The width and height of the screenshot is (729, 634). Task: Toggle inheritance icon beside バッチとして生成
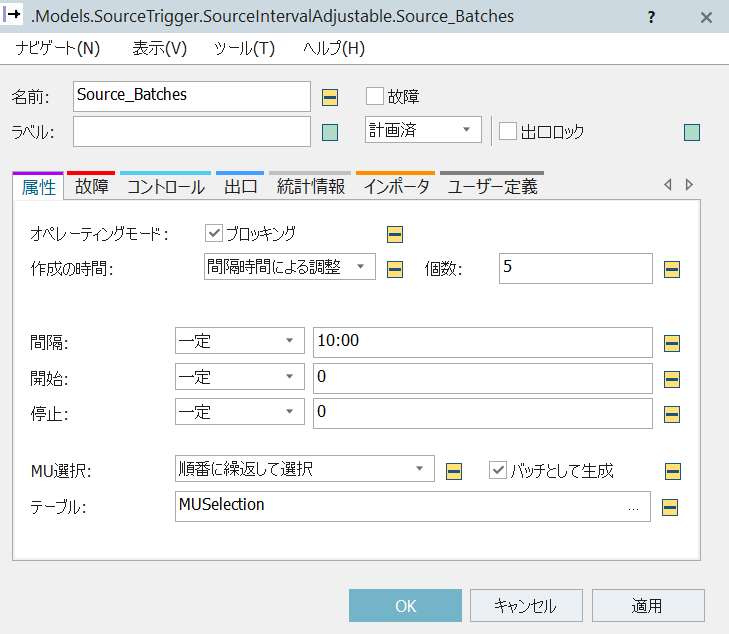pyautogui.click(x=673, y=471)
